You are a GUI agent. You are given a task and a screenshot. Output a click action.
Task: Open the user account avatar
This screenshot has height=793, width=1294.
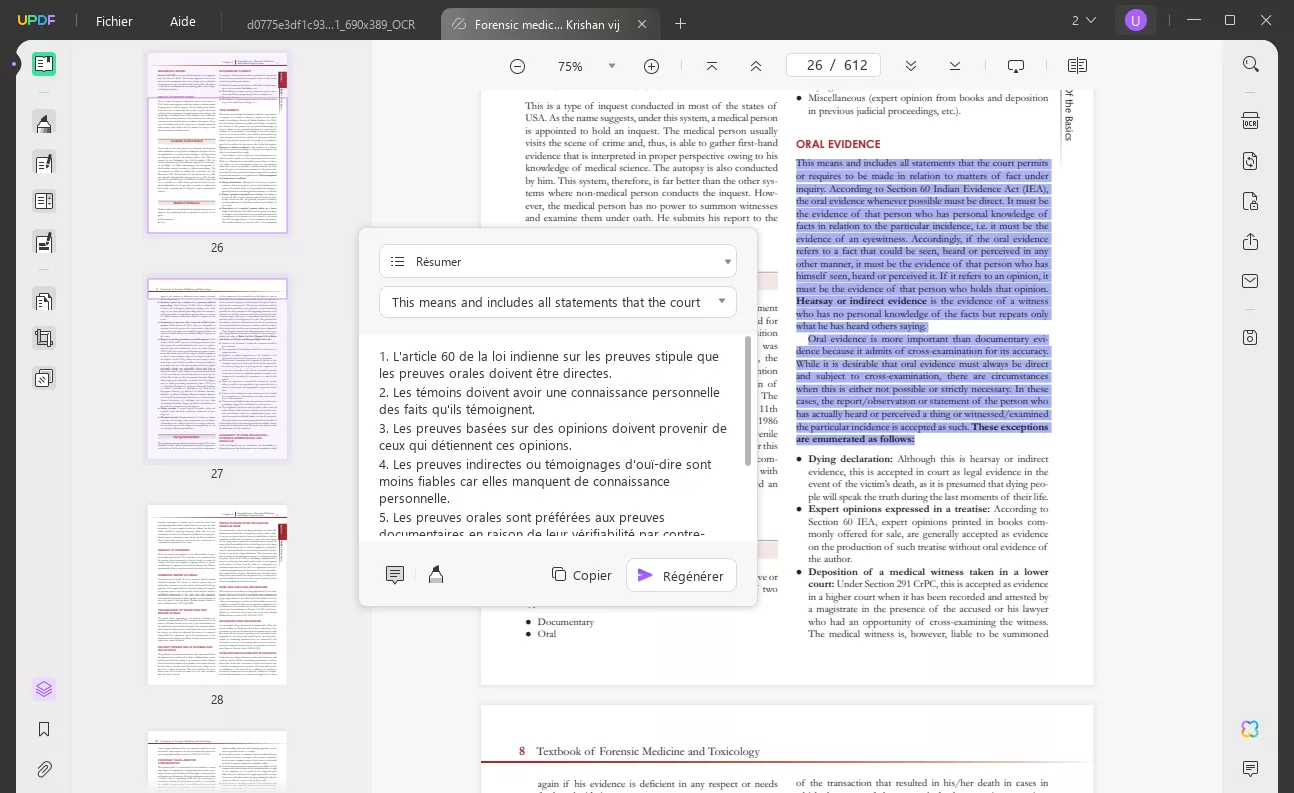[1136, 20]
